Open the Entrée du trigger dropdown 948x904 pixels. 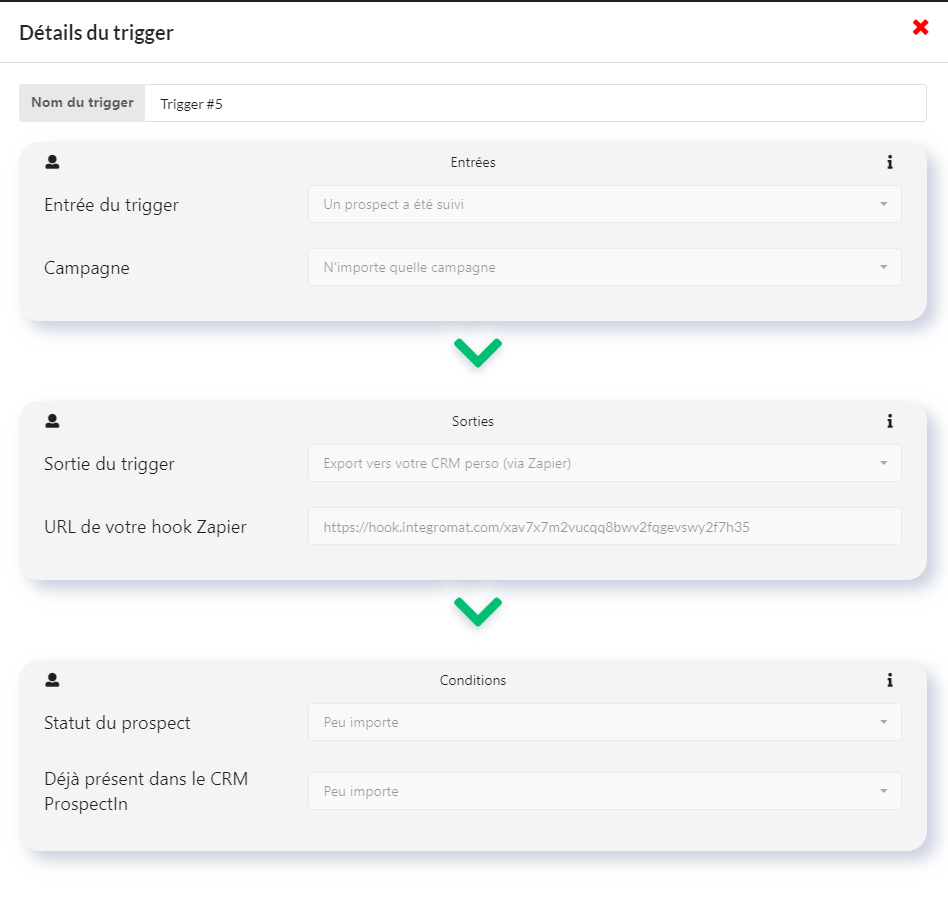[605, 204]
